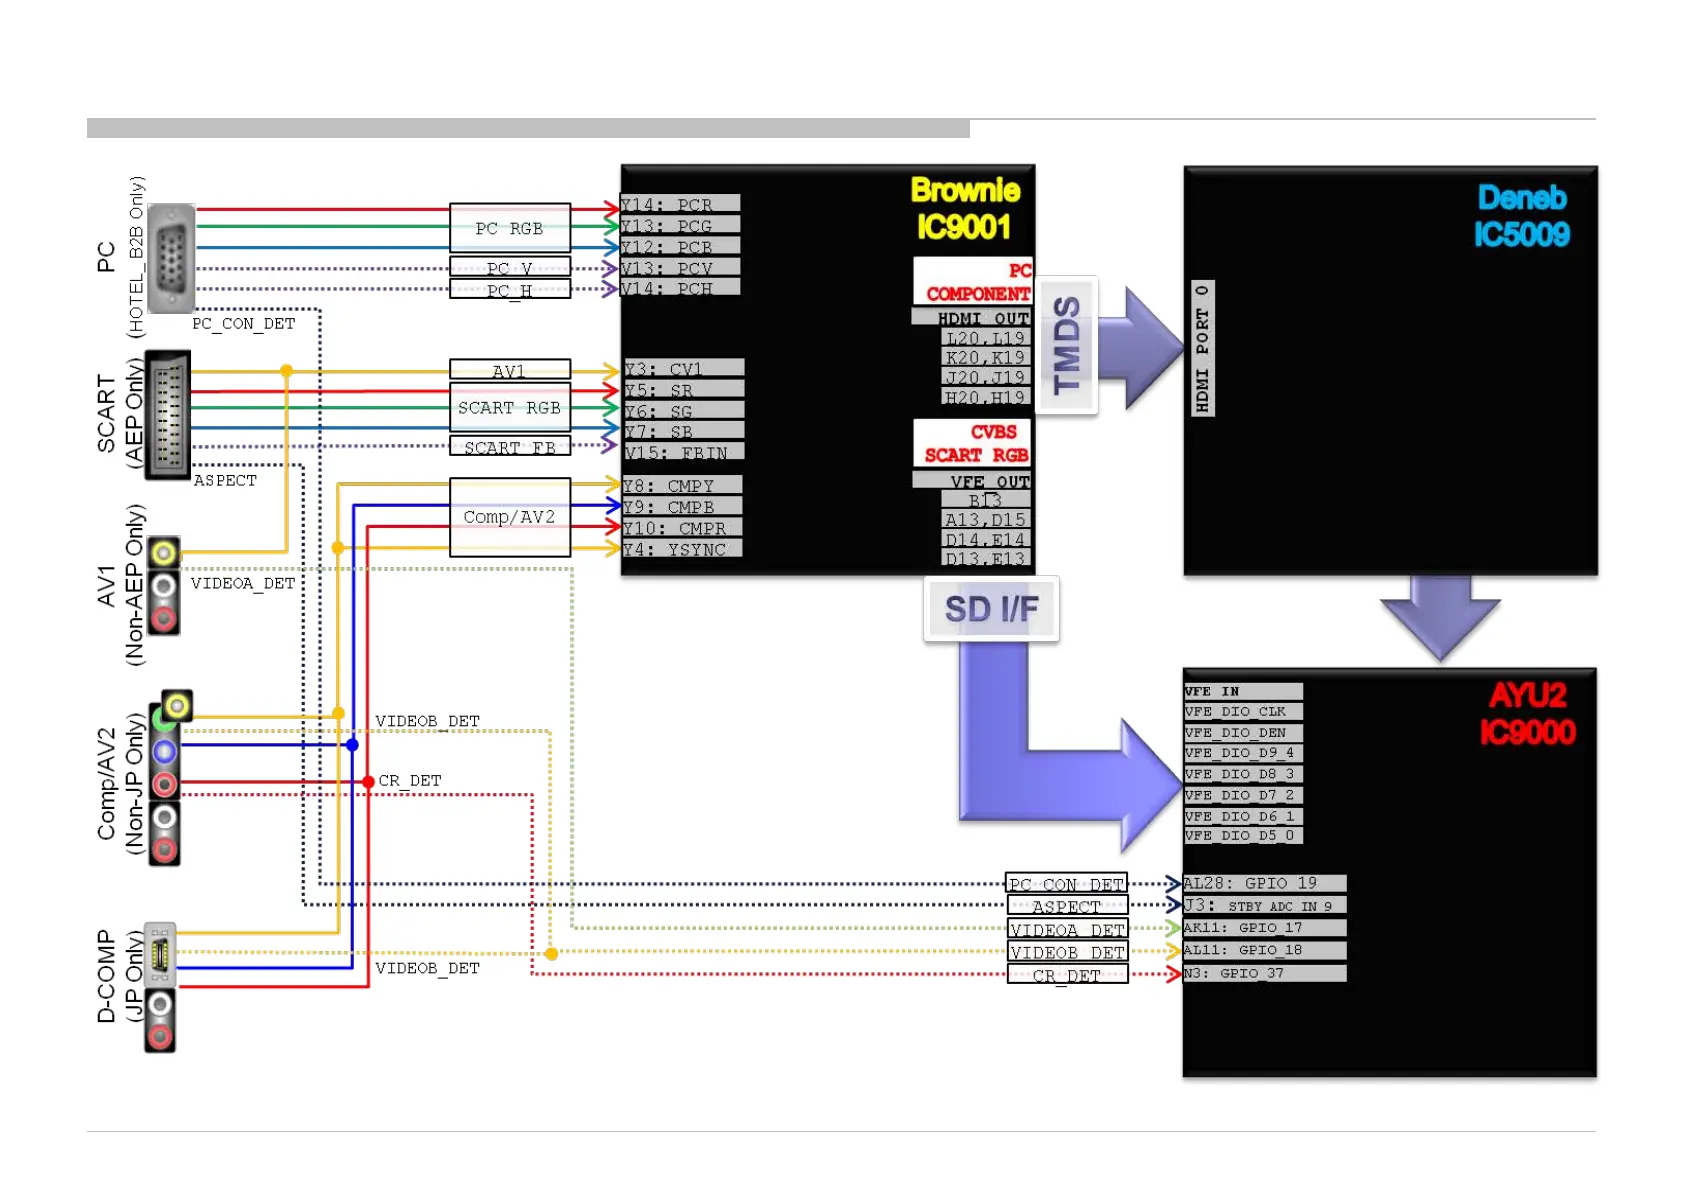Select the HDMI PORT 0 label

[1202, 348]
